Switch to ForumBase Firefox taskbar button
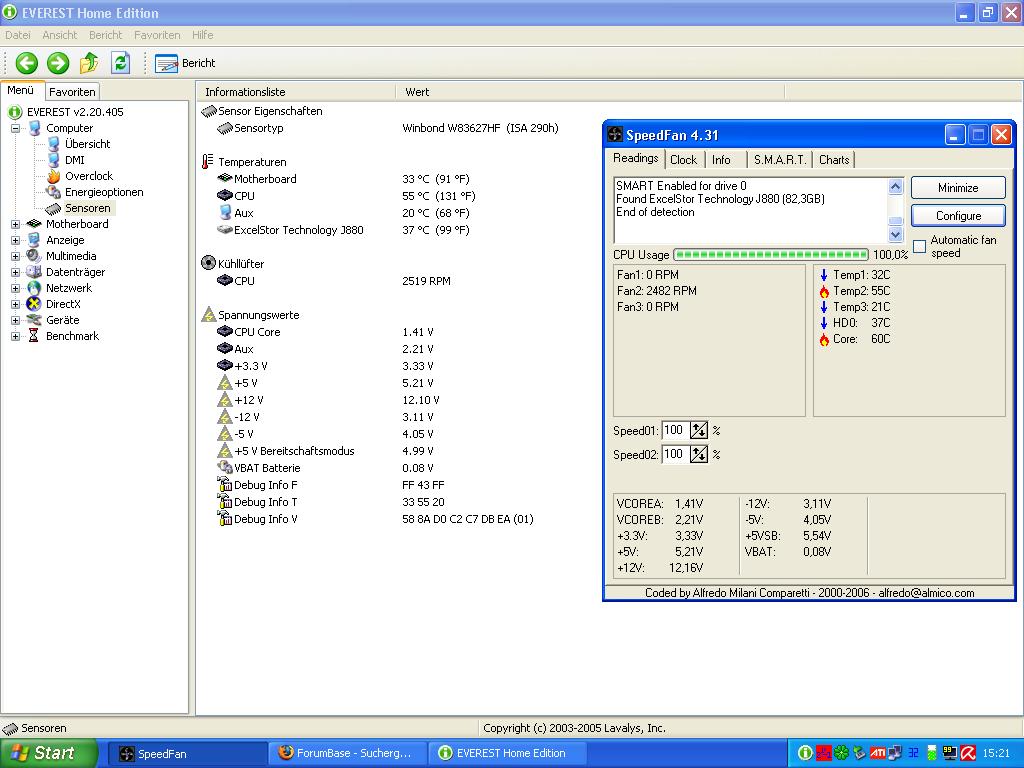Screen dimensions: 1024x768 pyautogui.click(x=347, y=753)
